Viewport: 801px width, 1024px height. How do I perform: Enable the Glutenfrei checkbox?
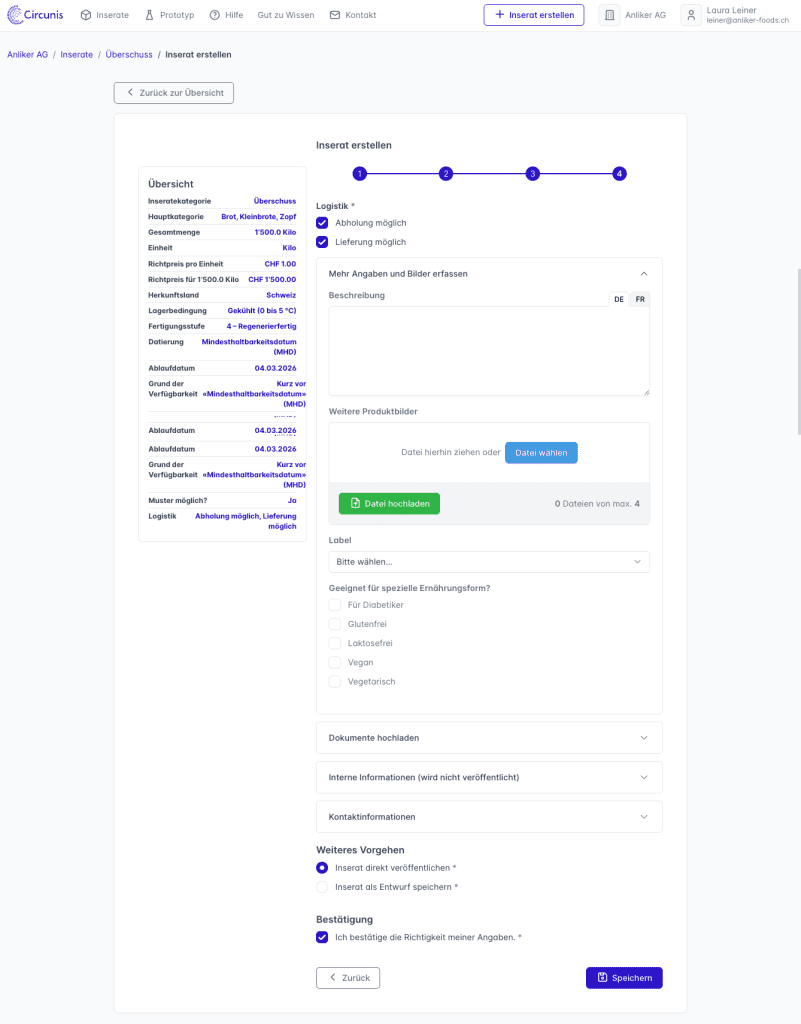tap(335, 624)
